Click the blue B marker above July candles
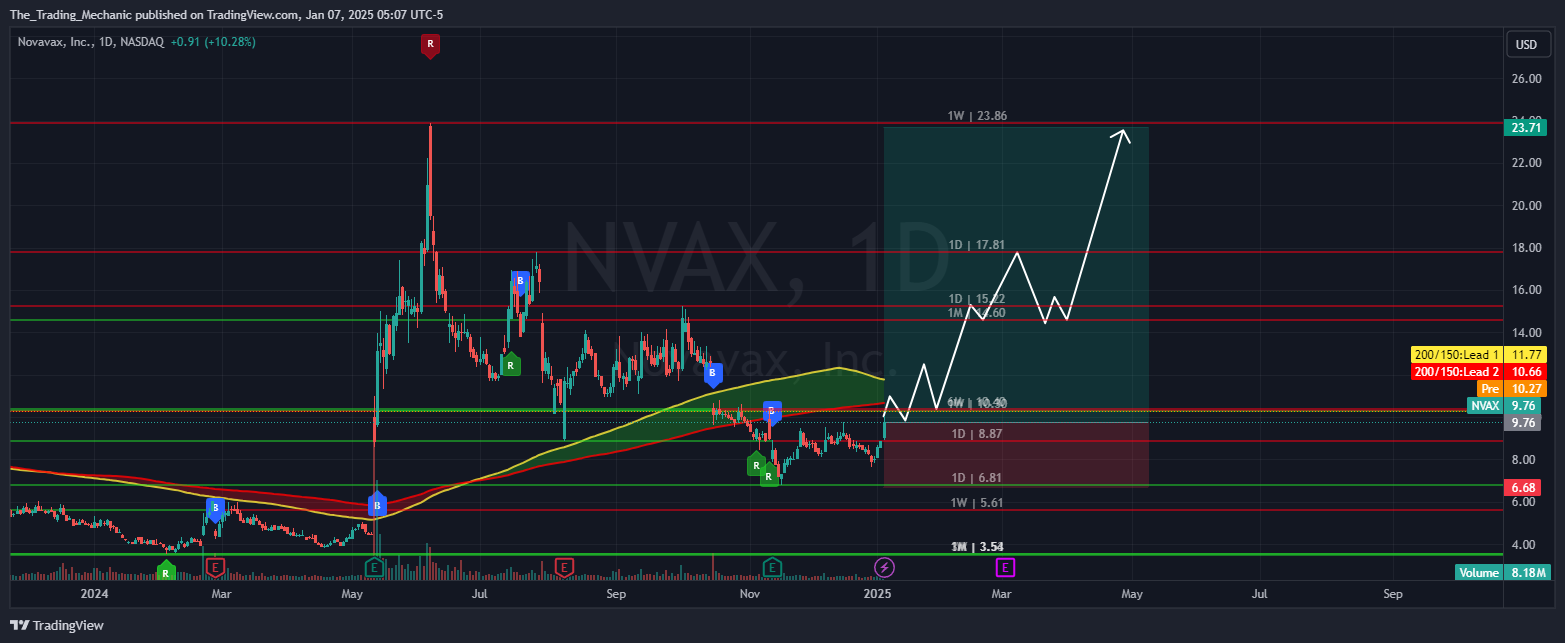Viewport: 1565px width, 643px height. pyautogui.click(x=520, y=282)
